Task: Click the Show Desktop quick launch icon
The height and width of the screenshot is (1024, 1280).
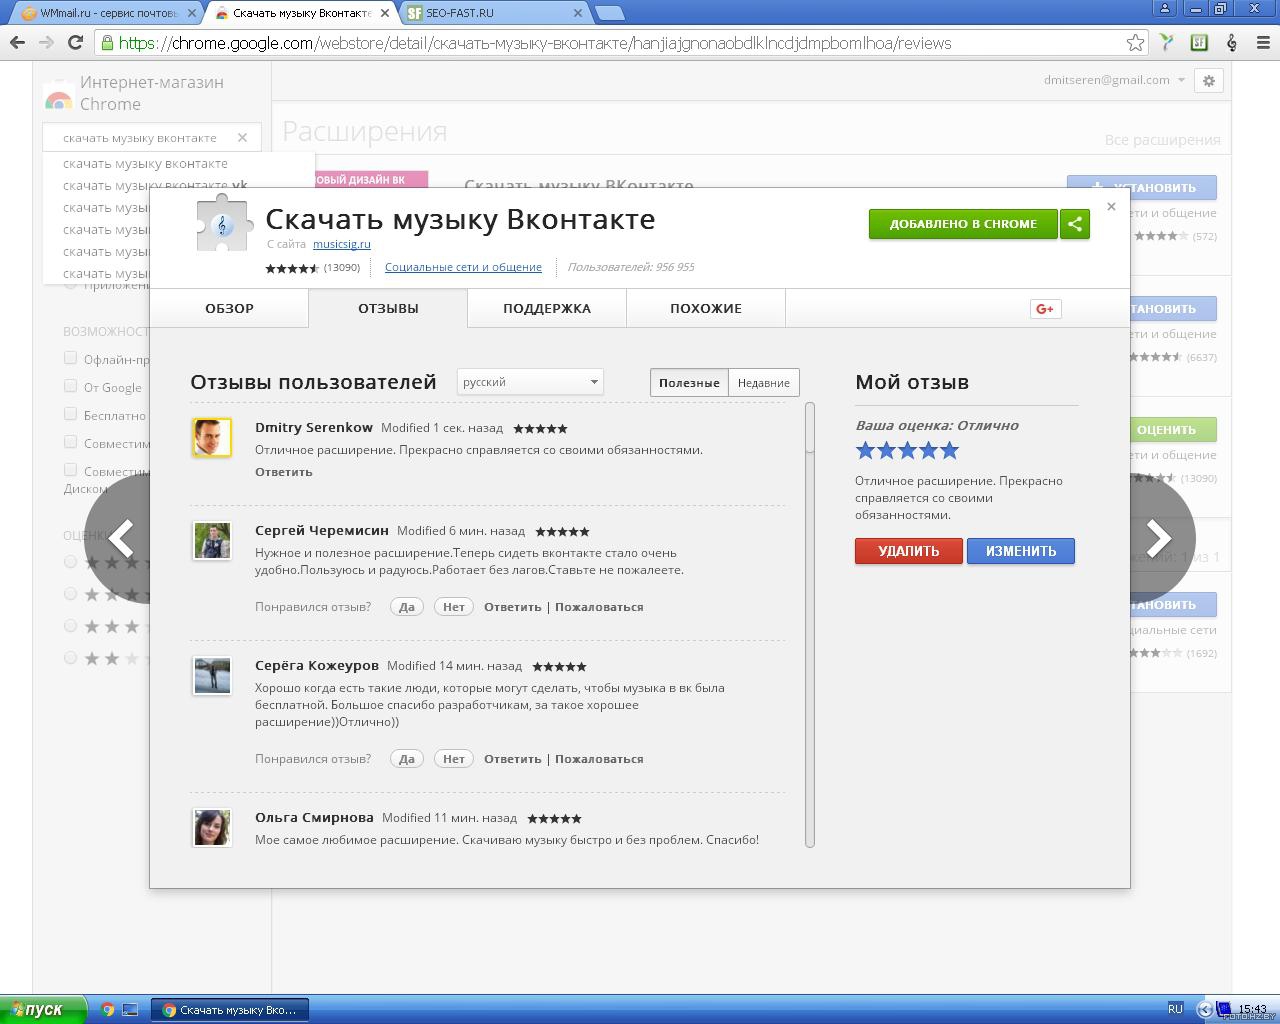Action: (130, 1010)
